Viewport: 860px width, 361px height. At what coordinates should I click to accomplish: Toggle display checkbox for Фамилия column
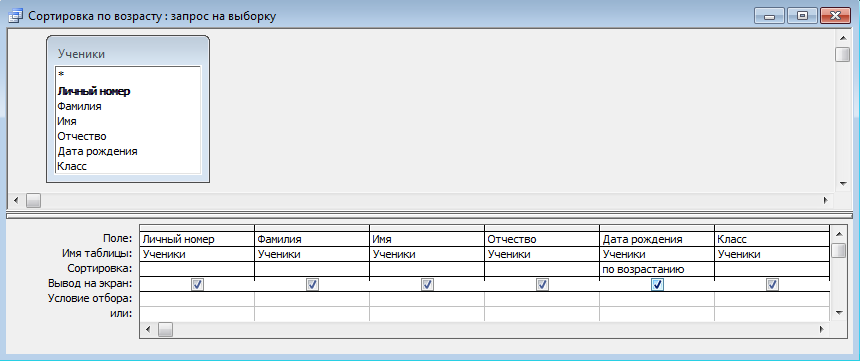(313, 285)
